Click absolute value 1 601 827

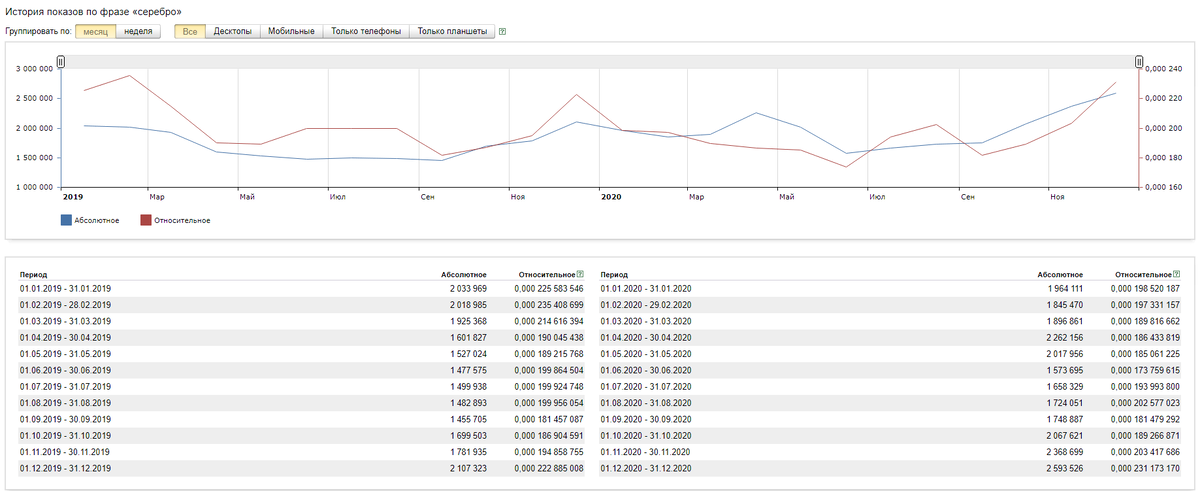point(467,337)
